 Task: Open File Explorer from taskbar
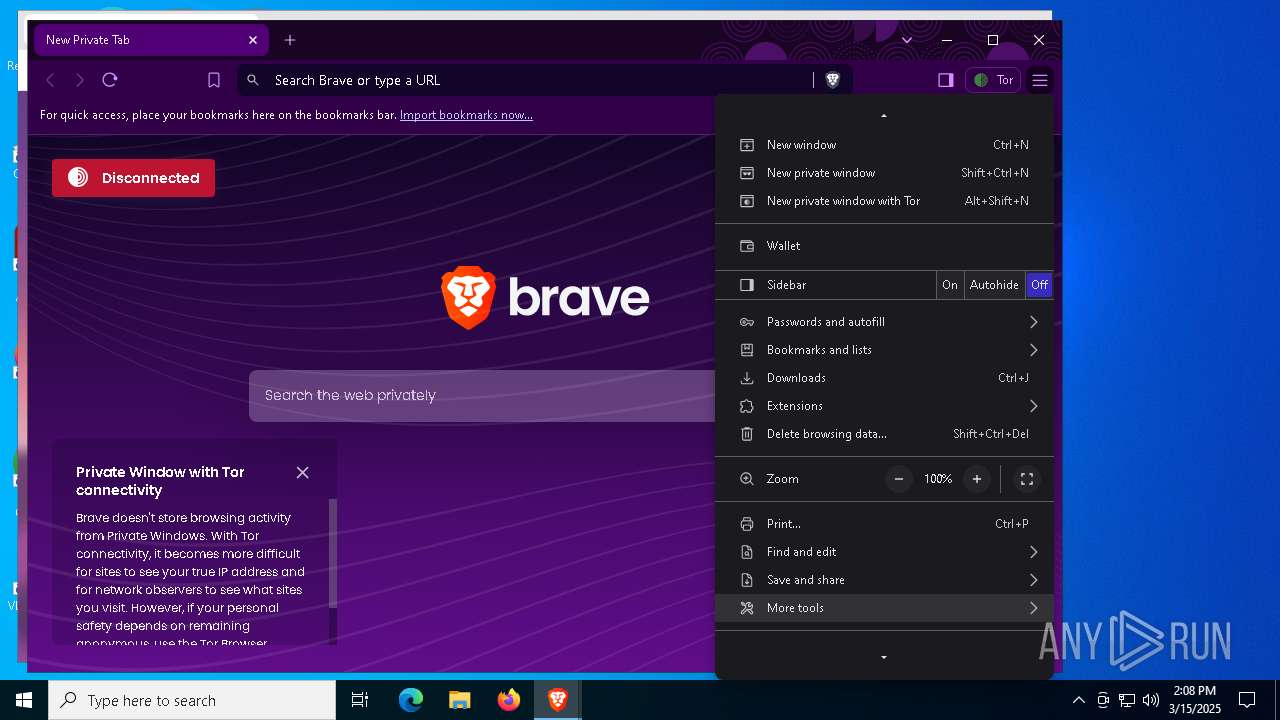tap(460, 700)
